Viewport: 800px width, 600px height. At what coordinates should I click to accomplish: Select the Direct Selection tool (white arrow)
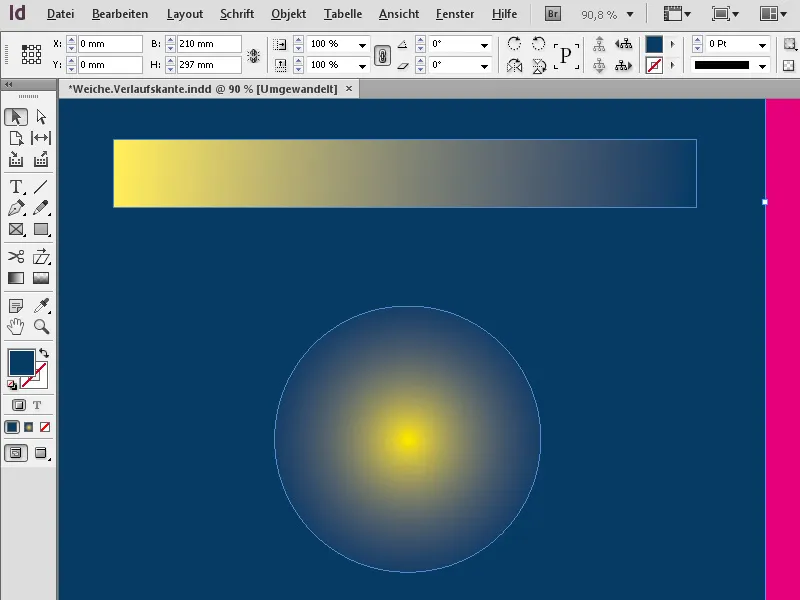pyautogui.click(x=41, y=117)
